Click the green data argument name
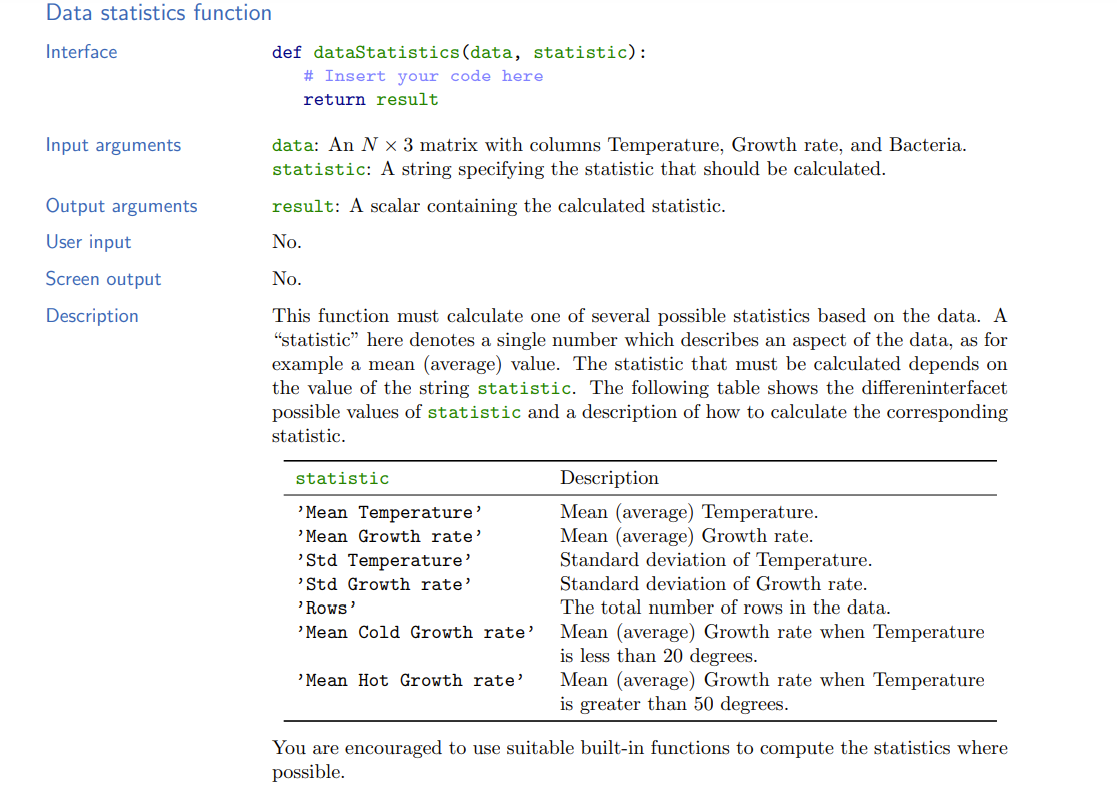1117x795 pixels. [x=291, y=145]
